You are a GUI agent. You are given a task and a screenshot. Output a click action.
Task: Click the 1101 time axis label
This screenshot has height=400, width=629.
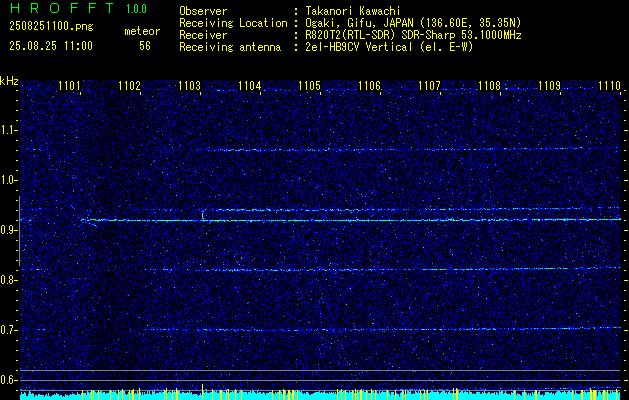[x=69, y=85]
